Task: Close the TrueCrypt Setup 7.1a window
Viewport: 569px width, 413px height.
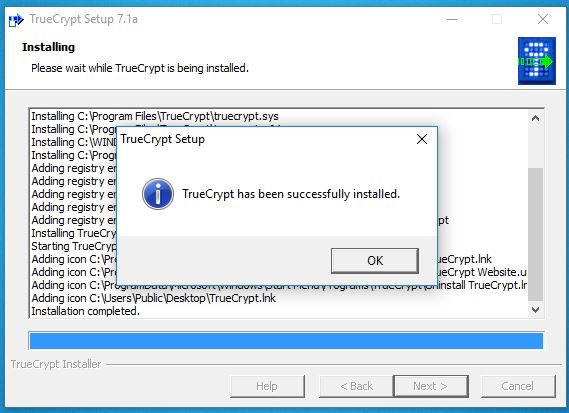Action: click(543, 19)
